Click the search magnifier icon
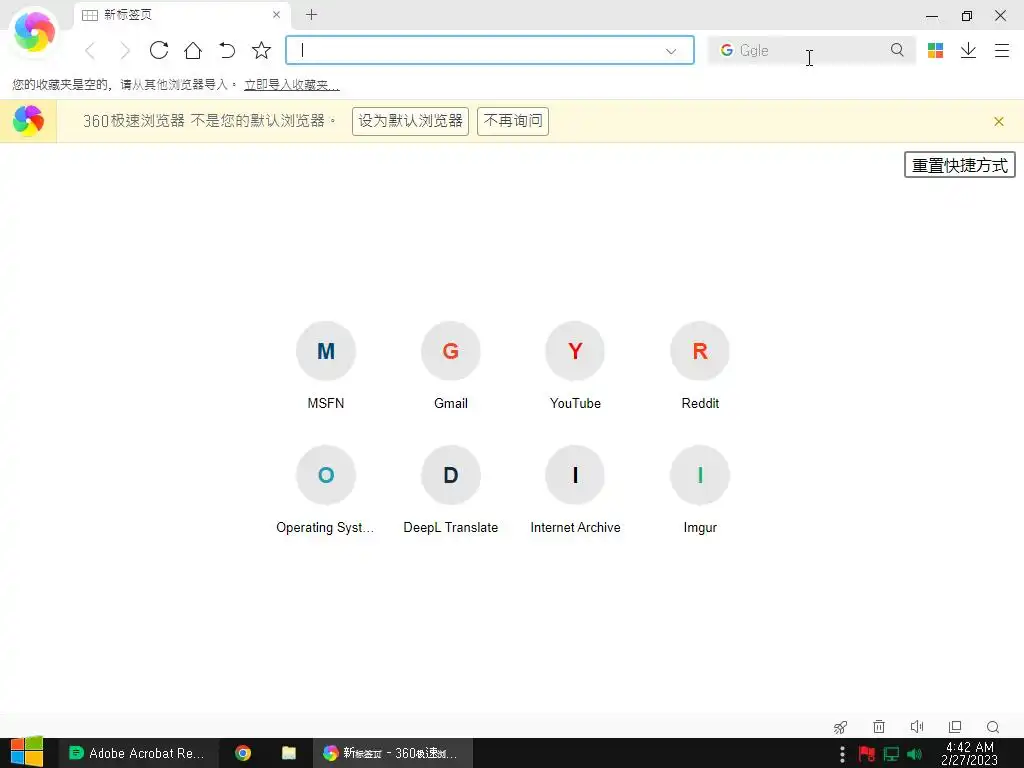1024x768 pixels. point(897,50)
